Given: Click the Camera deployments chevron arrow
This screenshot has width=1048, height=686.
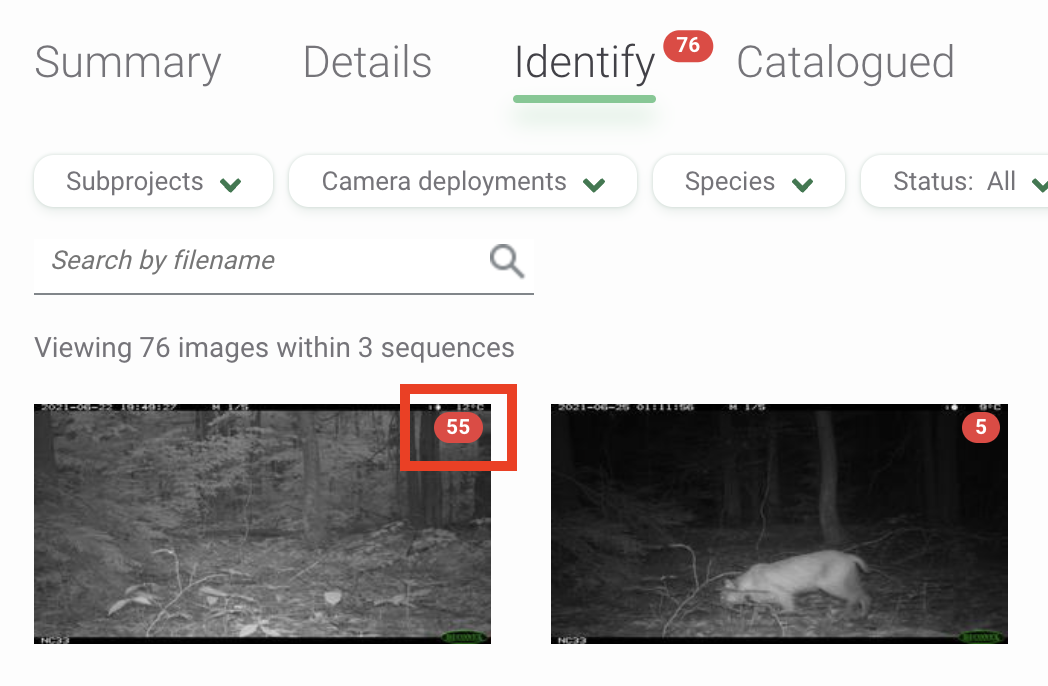Looking at the screenshot, I should [596, 182].
